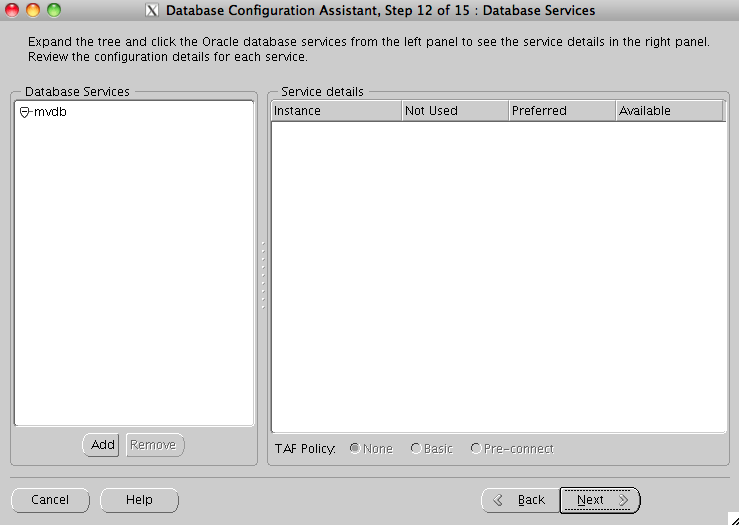Zoom the window with the green button
Screen dimensions: 739x525
click(x=53, y=11)
